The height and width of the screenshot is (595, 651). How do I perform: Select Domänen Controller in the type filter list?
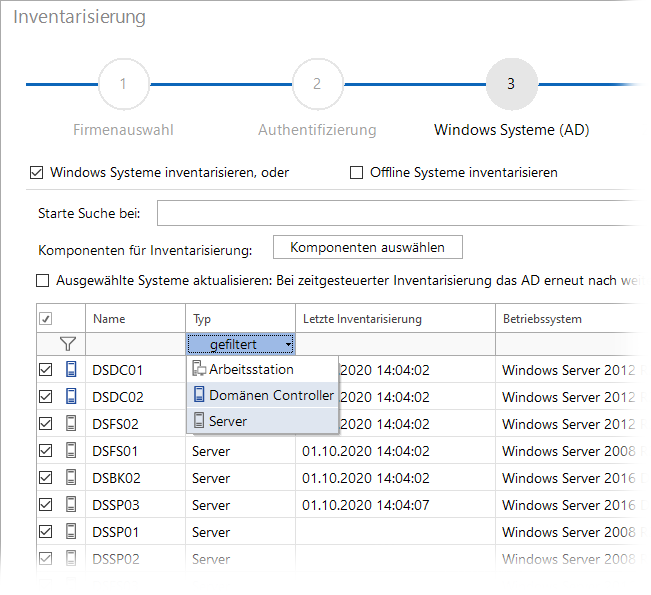click(262, 395)
